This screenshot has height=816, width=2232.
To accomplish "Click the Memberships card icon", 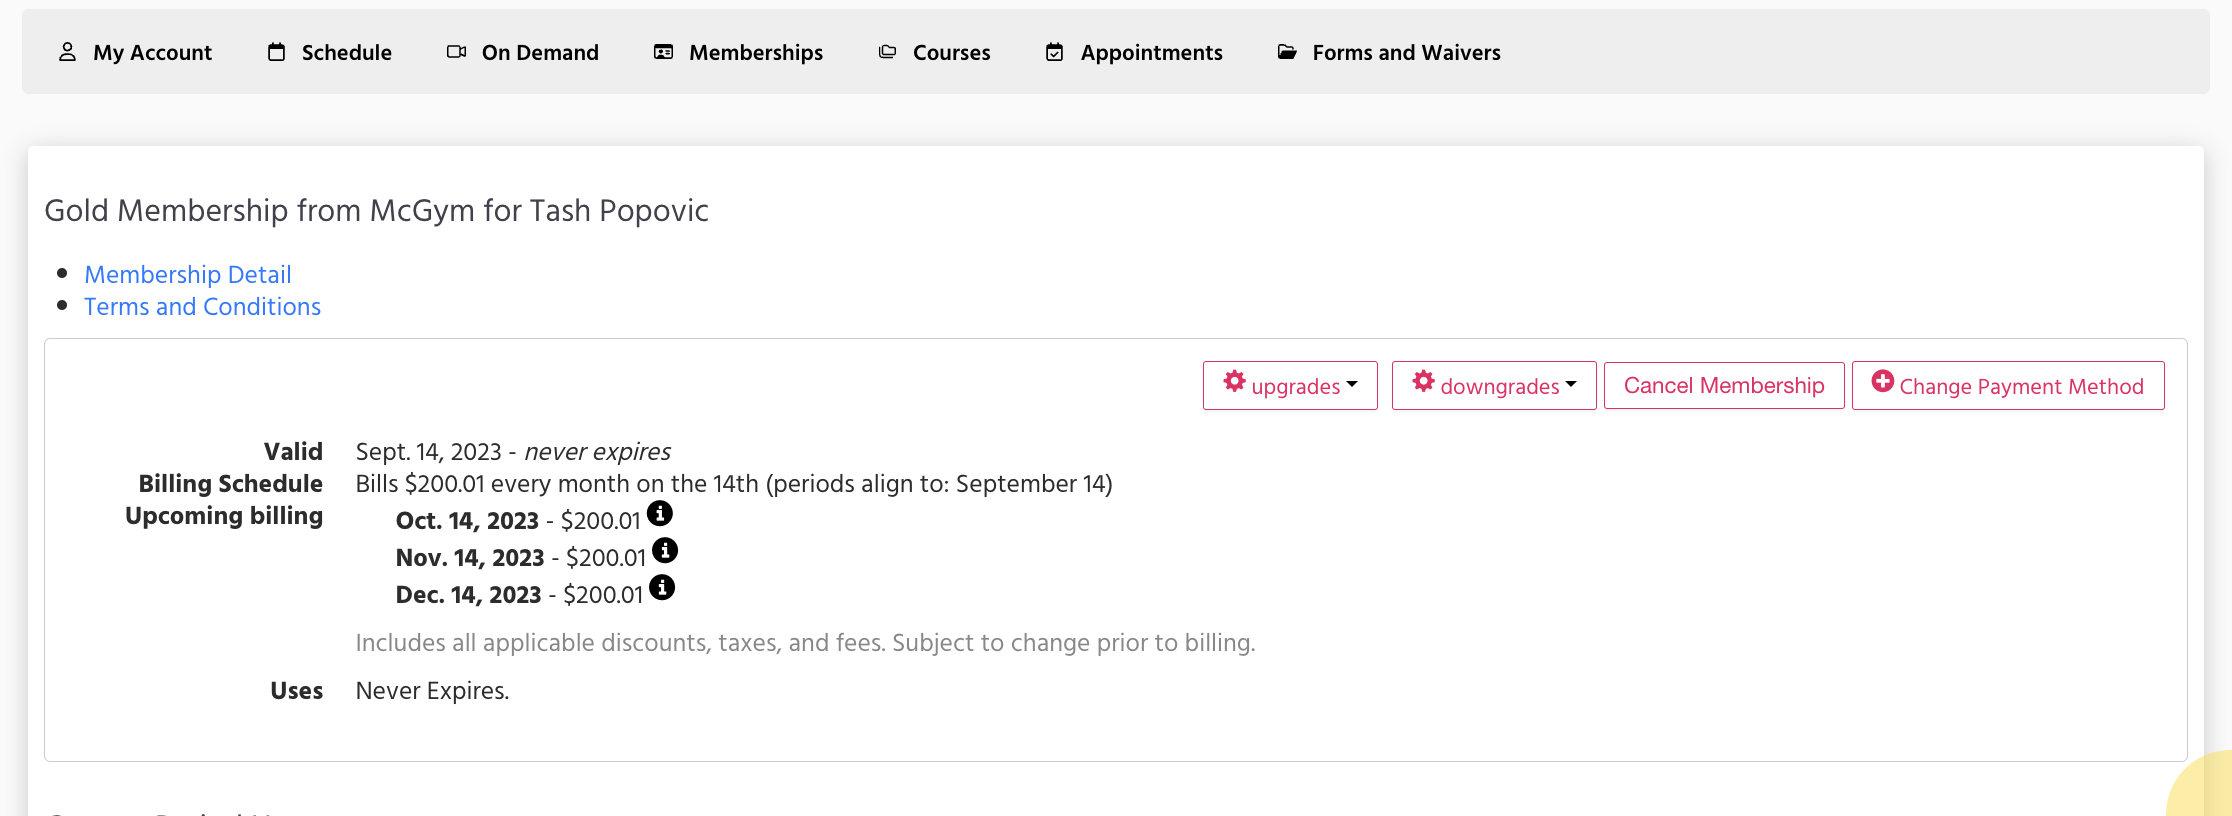I will 663,52.
